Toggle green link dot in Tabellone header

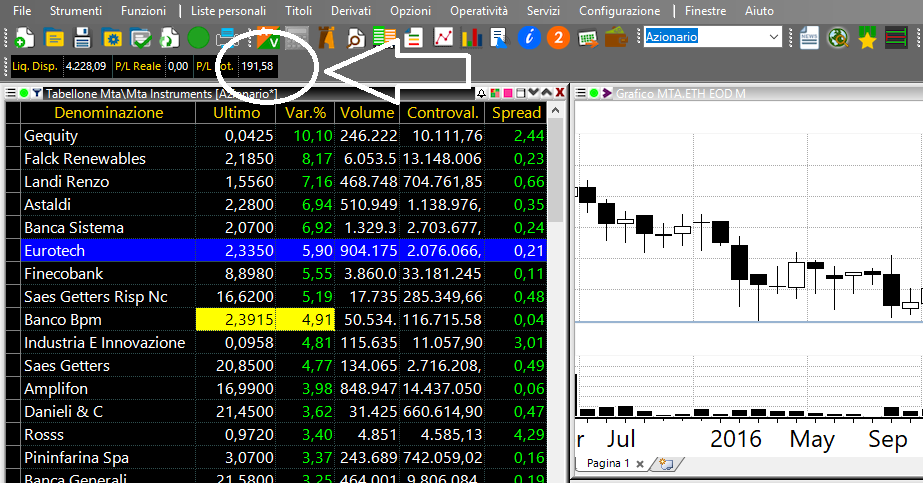24,93
